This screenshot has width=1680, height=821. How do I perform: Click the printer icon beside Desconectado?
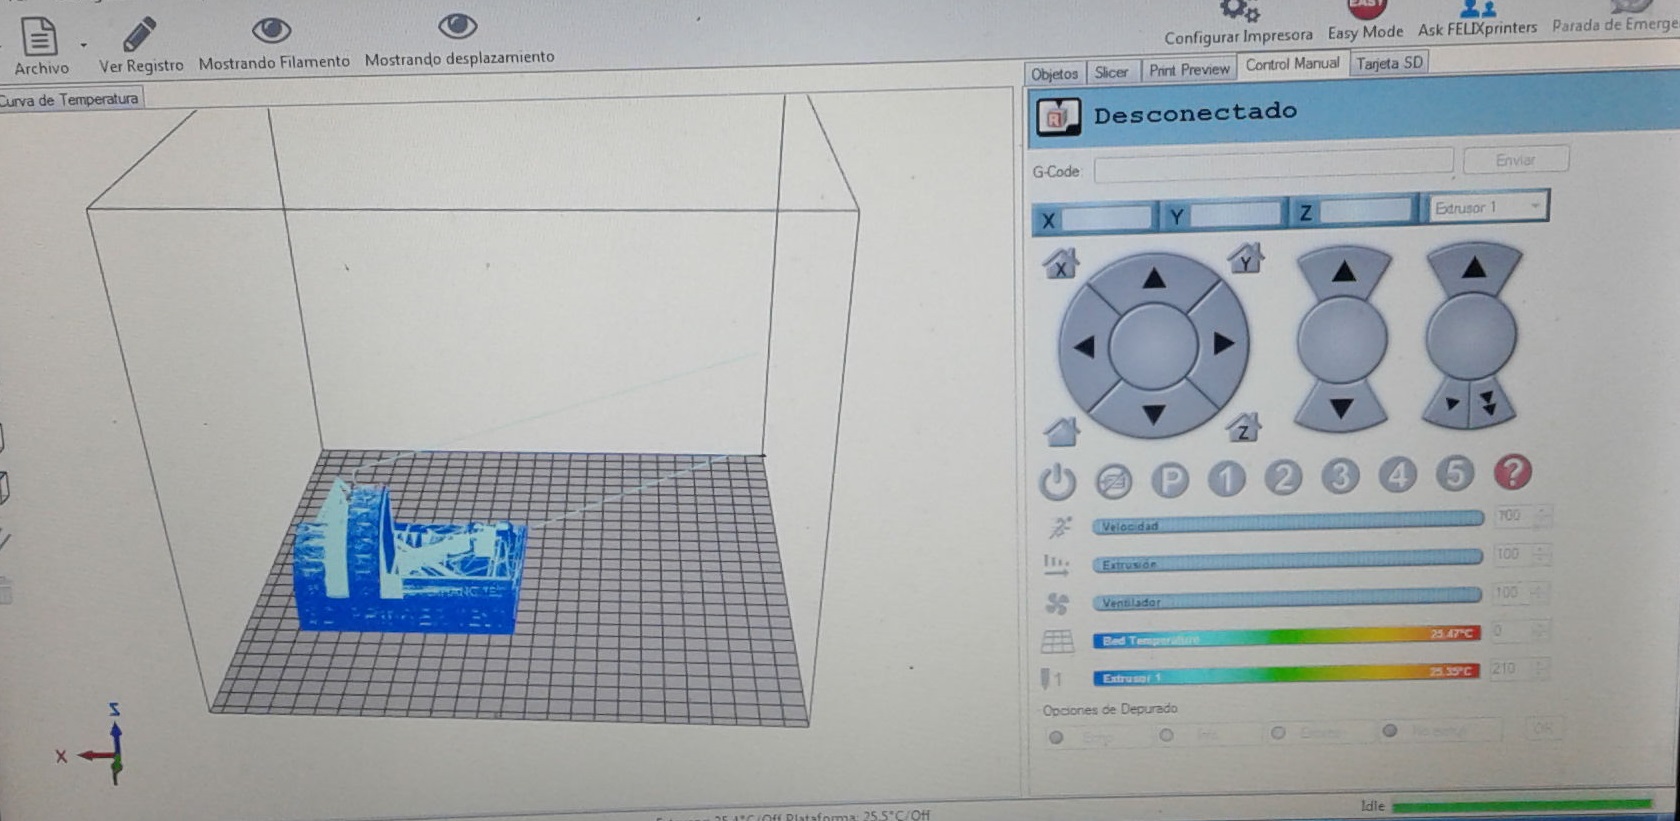tap(1058, 116)
